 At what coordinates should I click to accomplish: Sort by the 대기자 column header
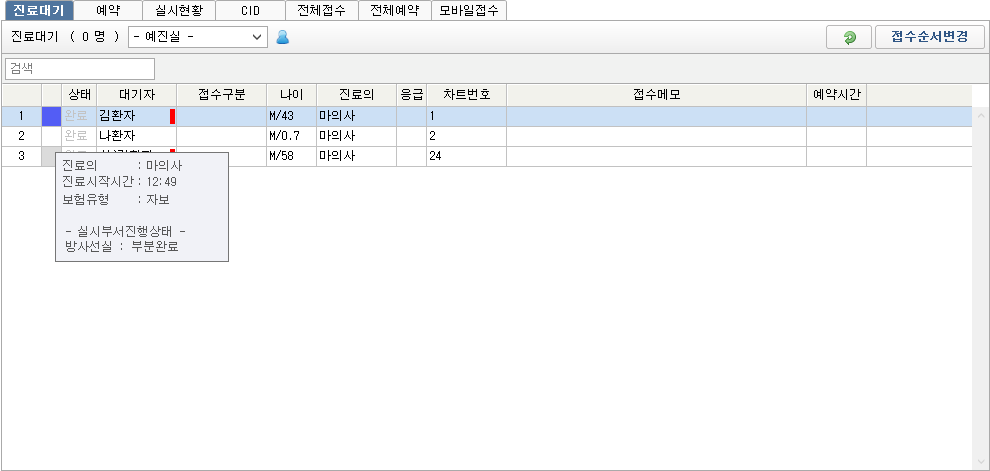[136, 95]
